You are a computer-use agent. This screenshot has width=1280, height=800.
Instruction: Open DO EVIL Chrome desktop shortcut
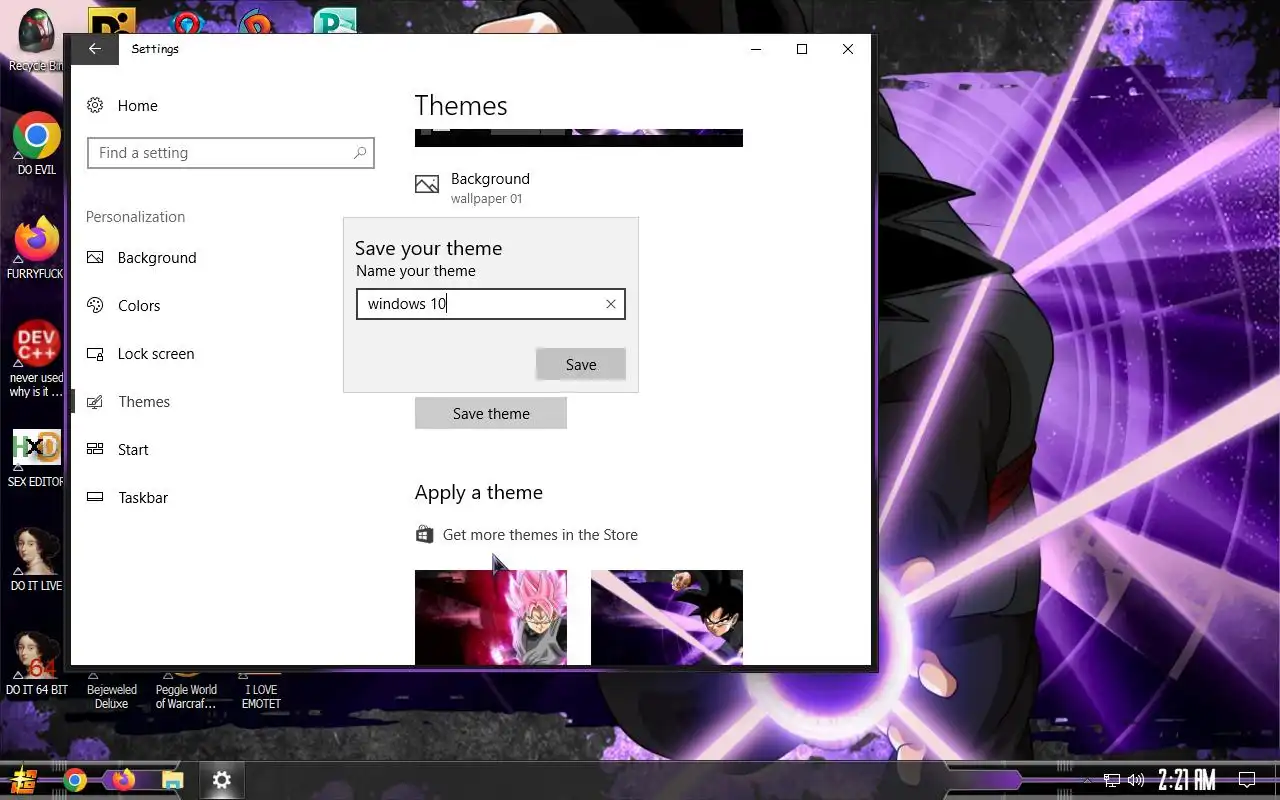click(x=36, y=143)
